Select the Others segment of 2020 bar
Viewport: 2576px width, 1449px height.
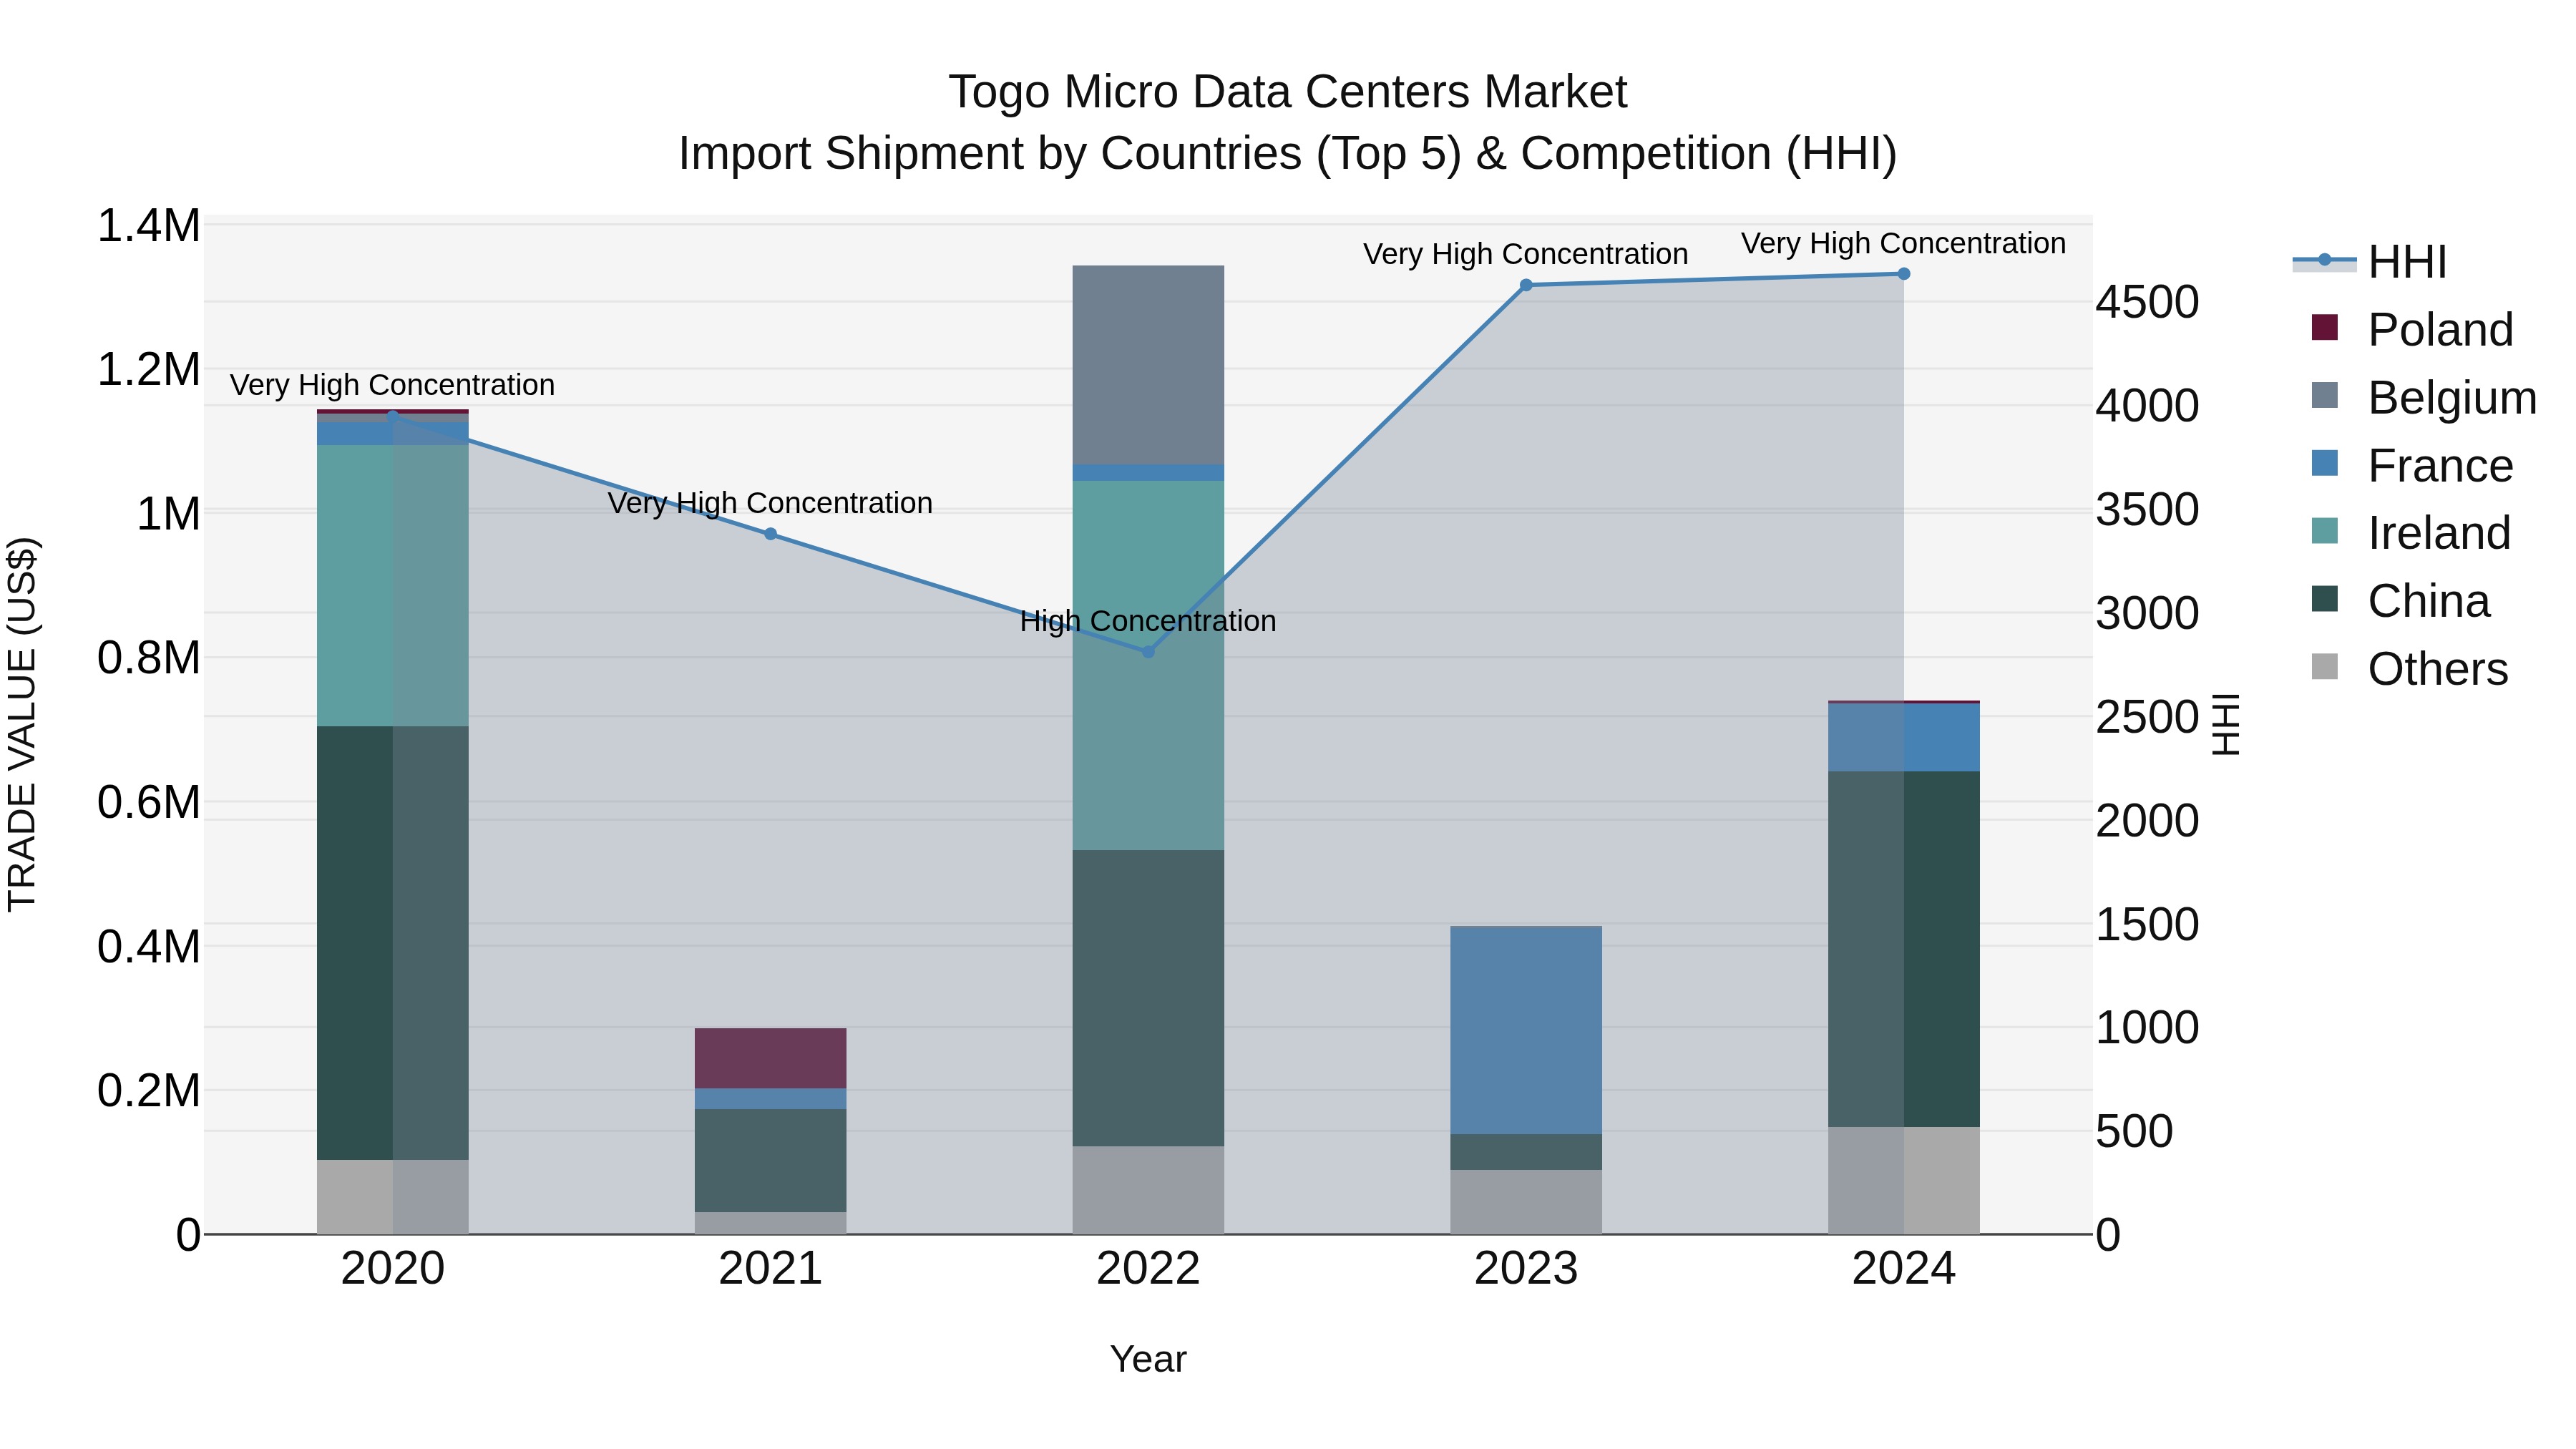click(393, 1197)
